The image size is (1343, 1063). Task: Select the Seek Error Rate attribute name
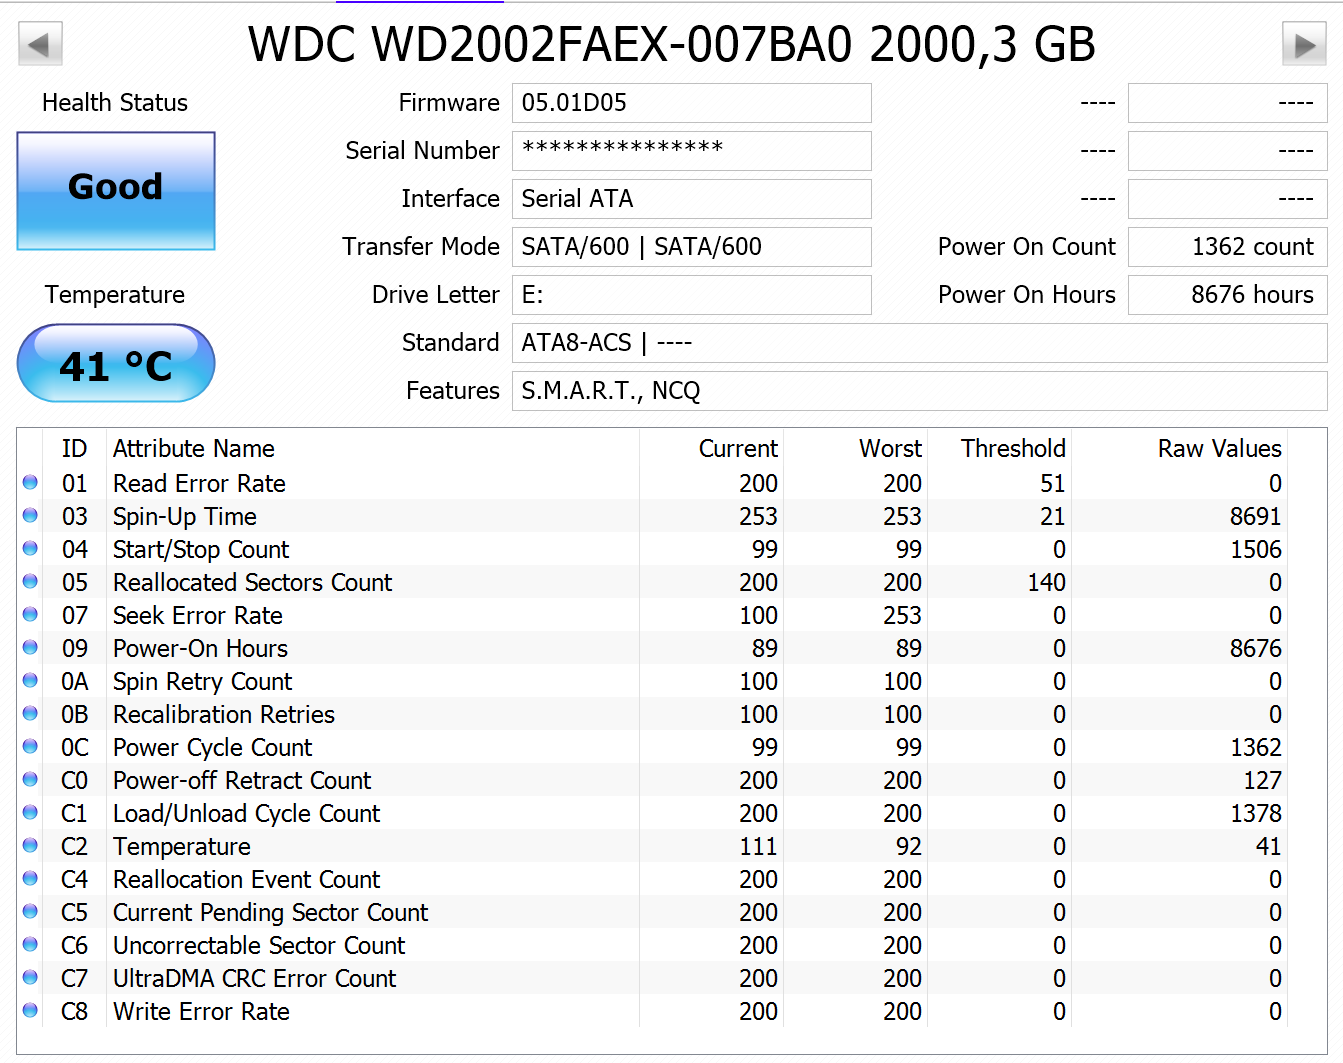(198, 616)
